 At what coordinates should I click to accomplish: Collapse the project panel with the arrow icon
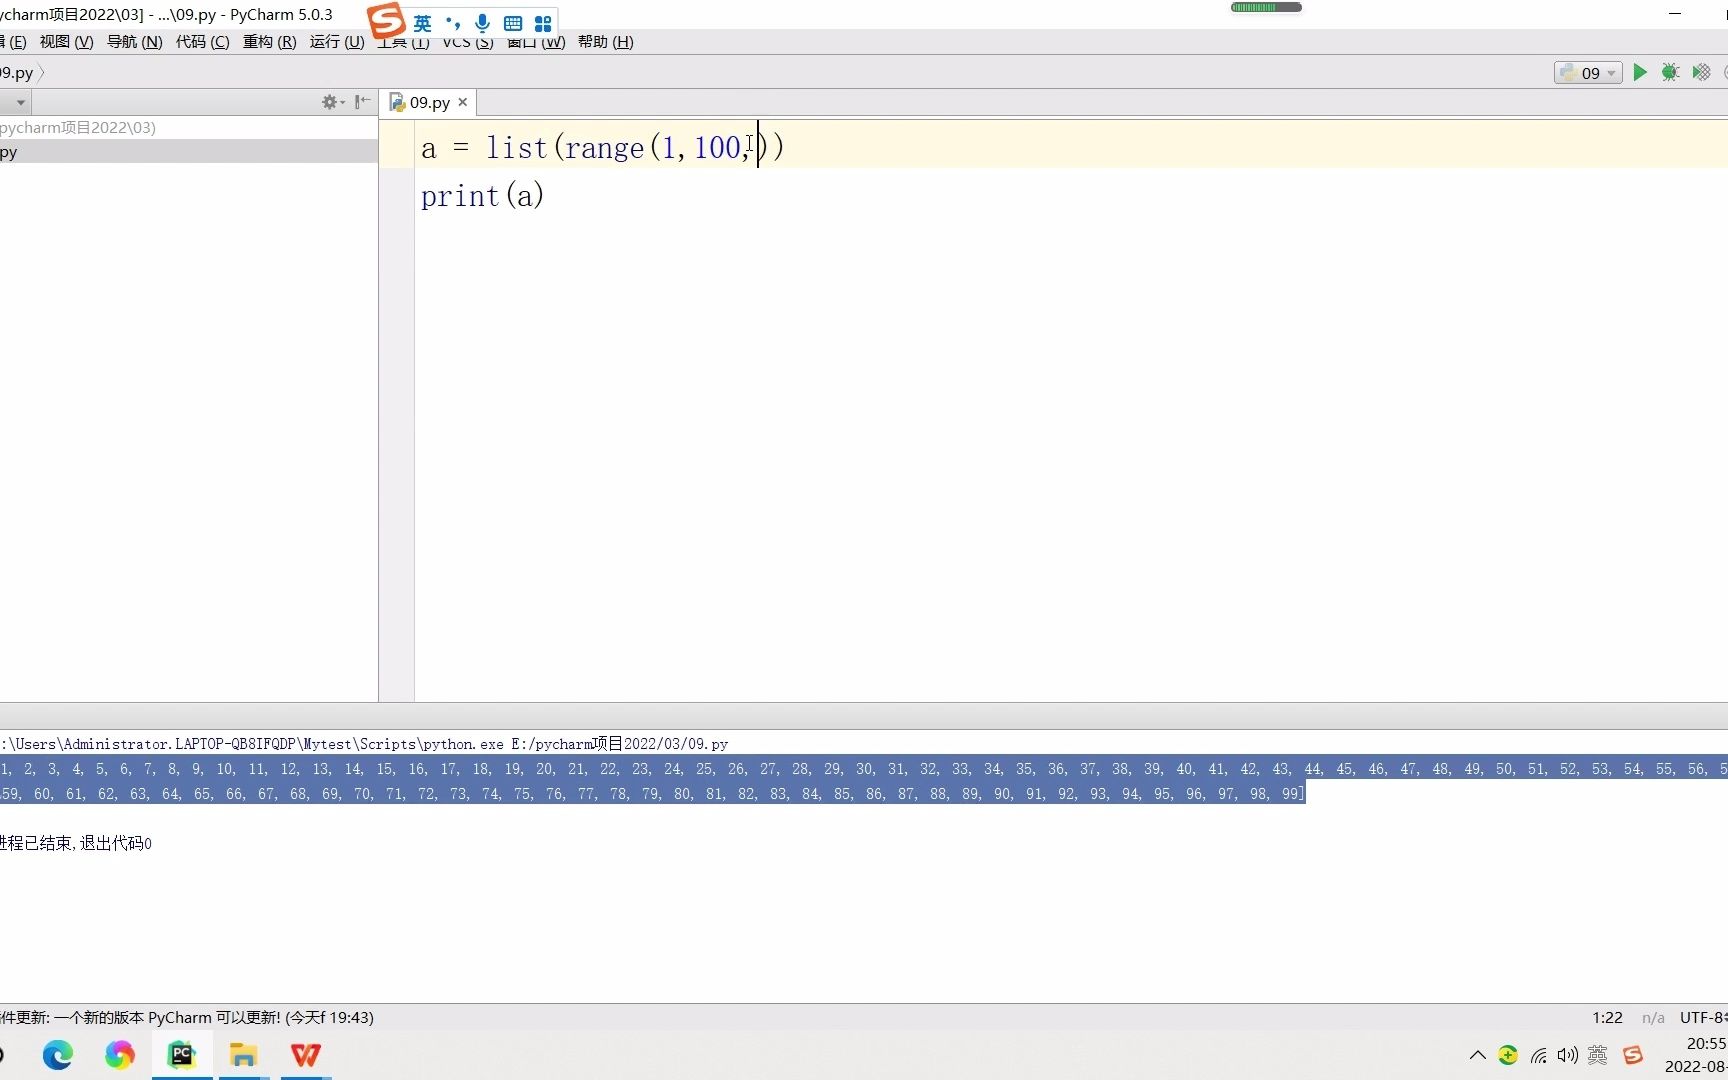coord(362,101)
